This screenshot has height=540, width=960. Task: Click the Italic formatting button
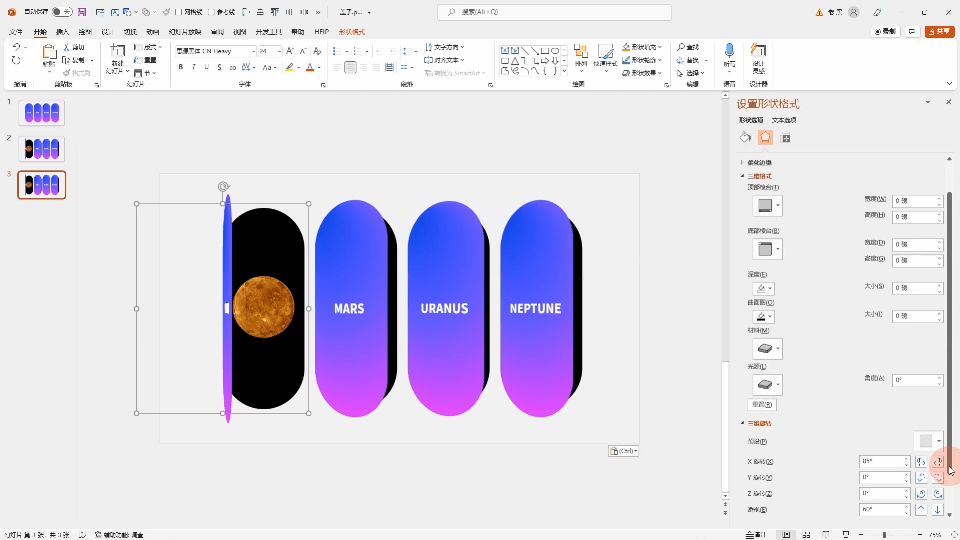[x=193, y=67]
